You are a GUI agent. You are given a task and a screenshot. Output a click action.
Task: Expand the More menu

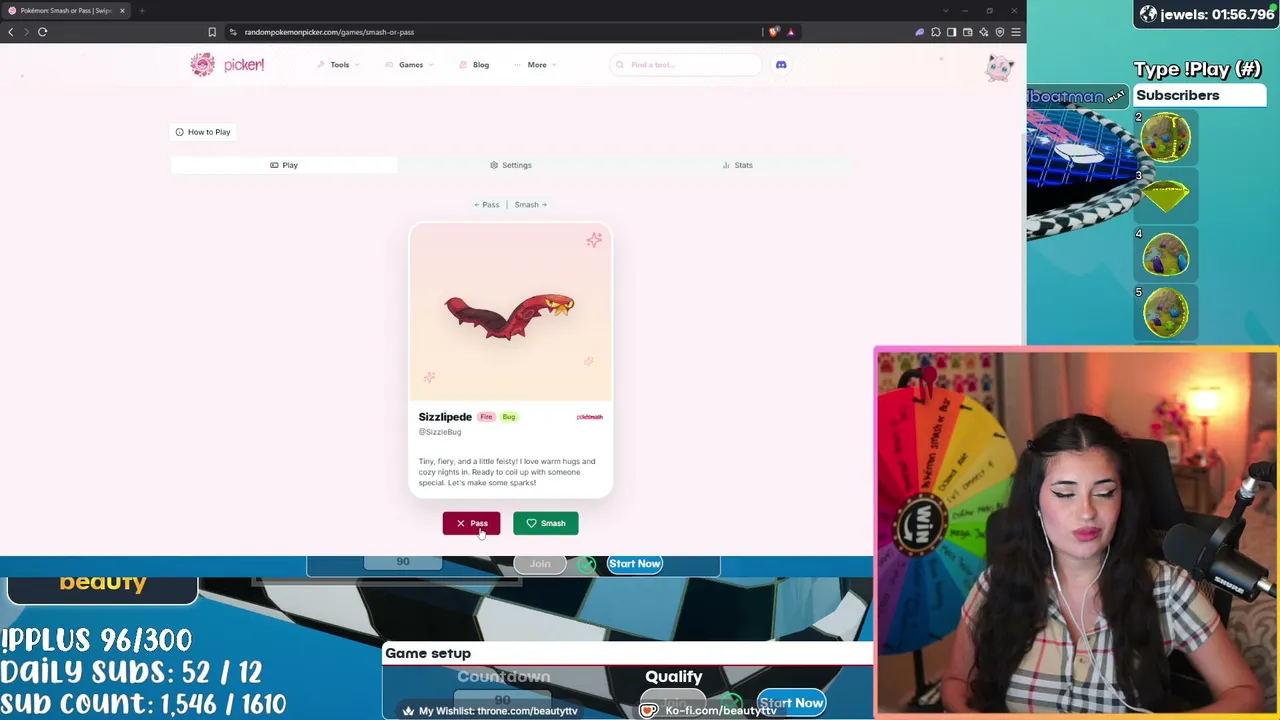[536, 65]
